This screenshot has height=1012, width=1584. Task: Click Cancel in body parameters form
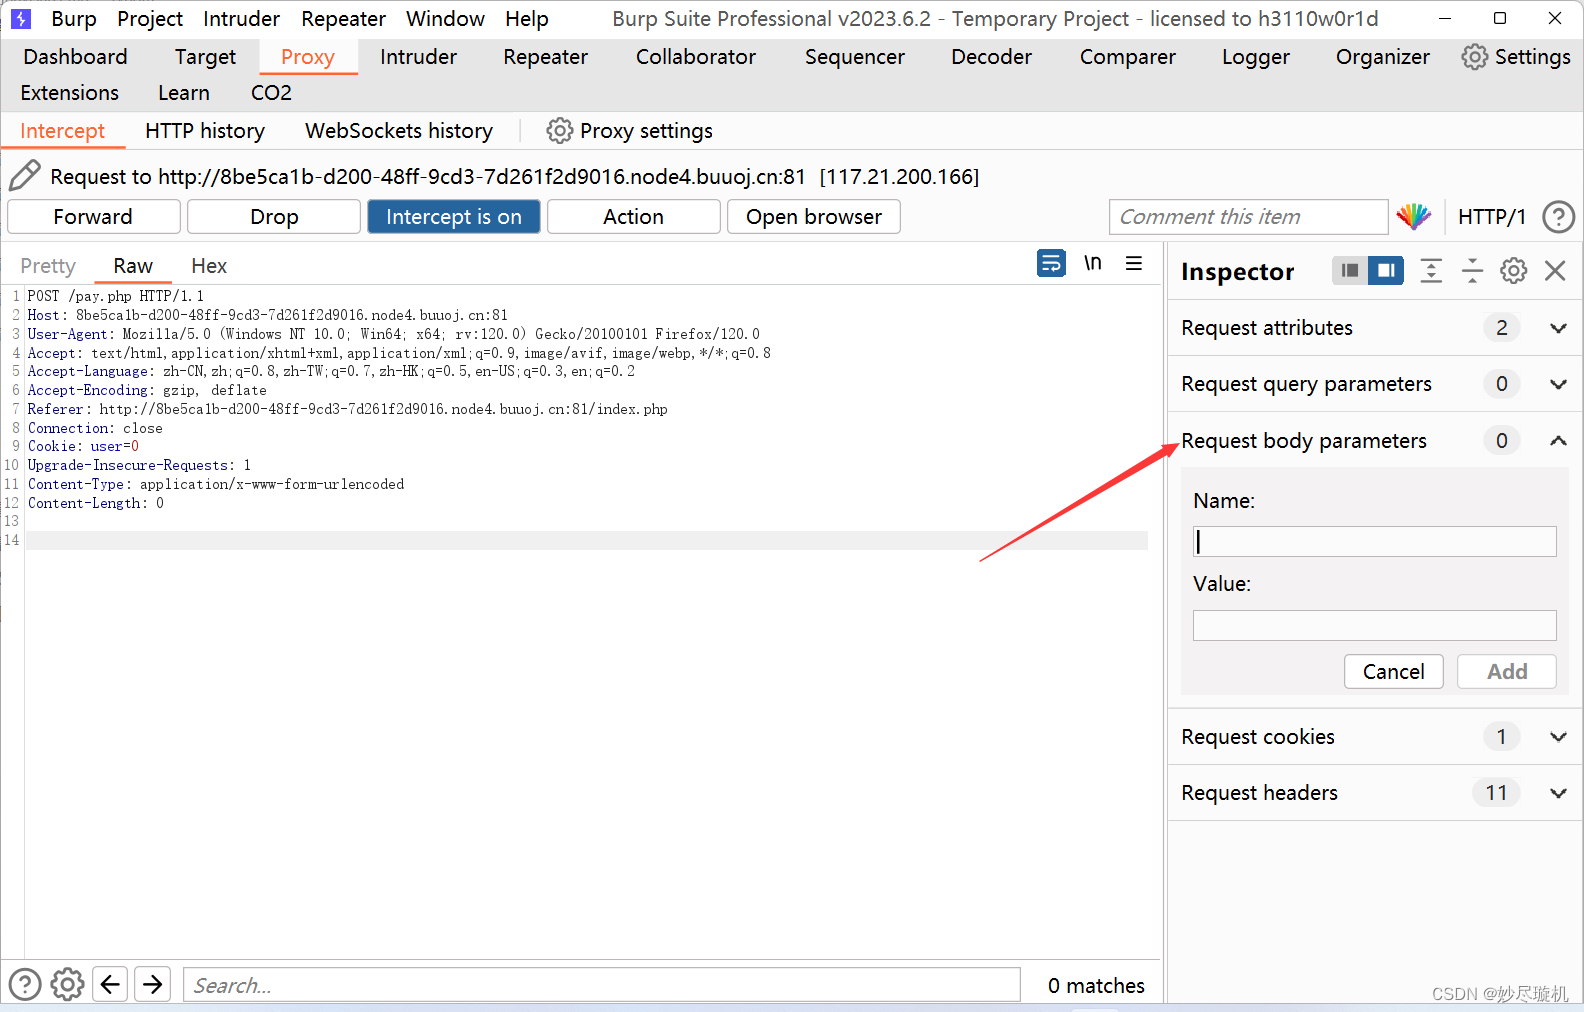pyautogui.click(x=1394, y=672)
